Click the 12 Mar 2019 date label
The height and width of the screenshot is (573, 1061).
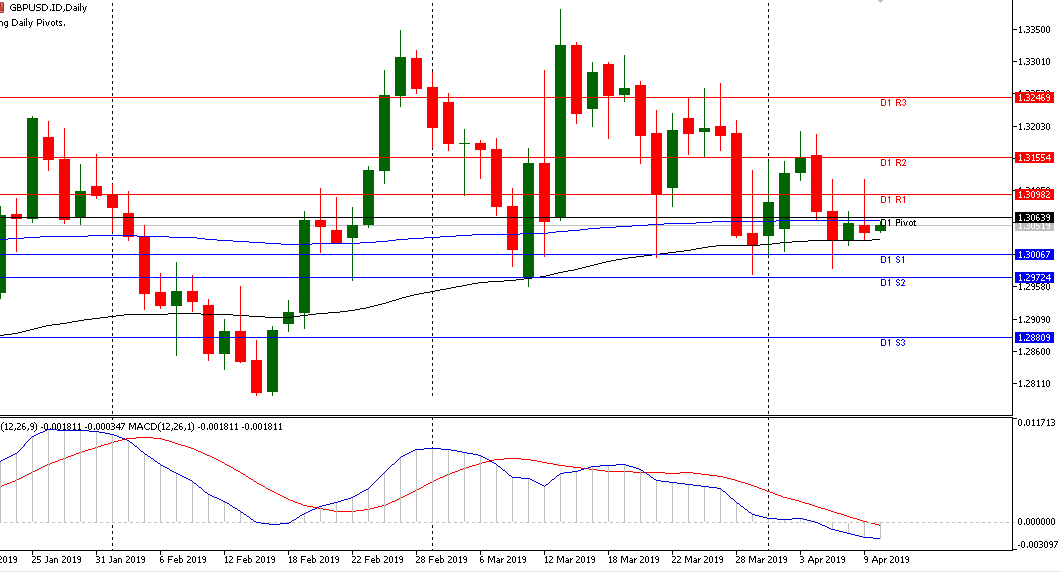coord(568,559)
